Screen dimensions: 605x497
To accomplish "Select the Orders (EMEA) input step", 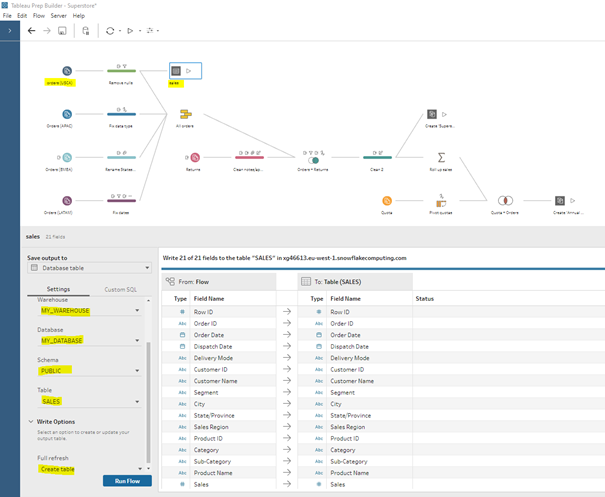I will [x=67, y=157].
